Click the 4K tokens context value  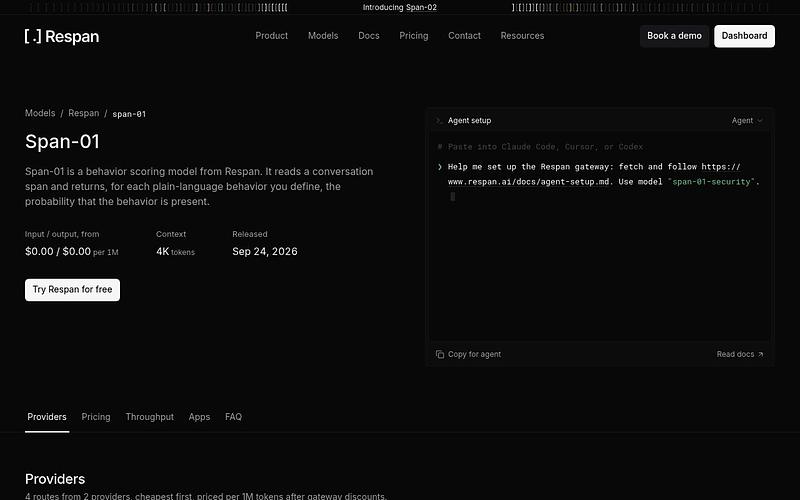176,252
